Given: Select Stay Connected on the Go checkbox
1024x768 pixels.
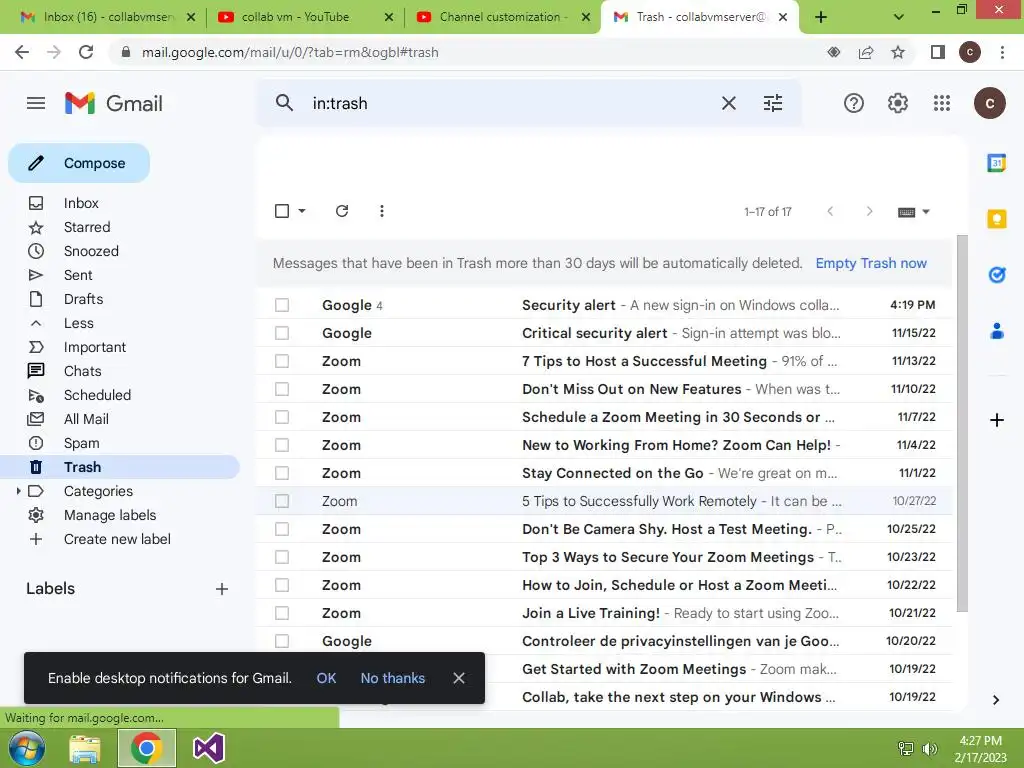Looking at the screenshot, I should [282, 473].
